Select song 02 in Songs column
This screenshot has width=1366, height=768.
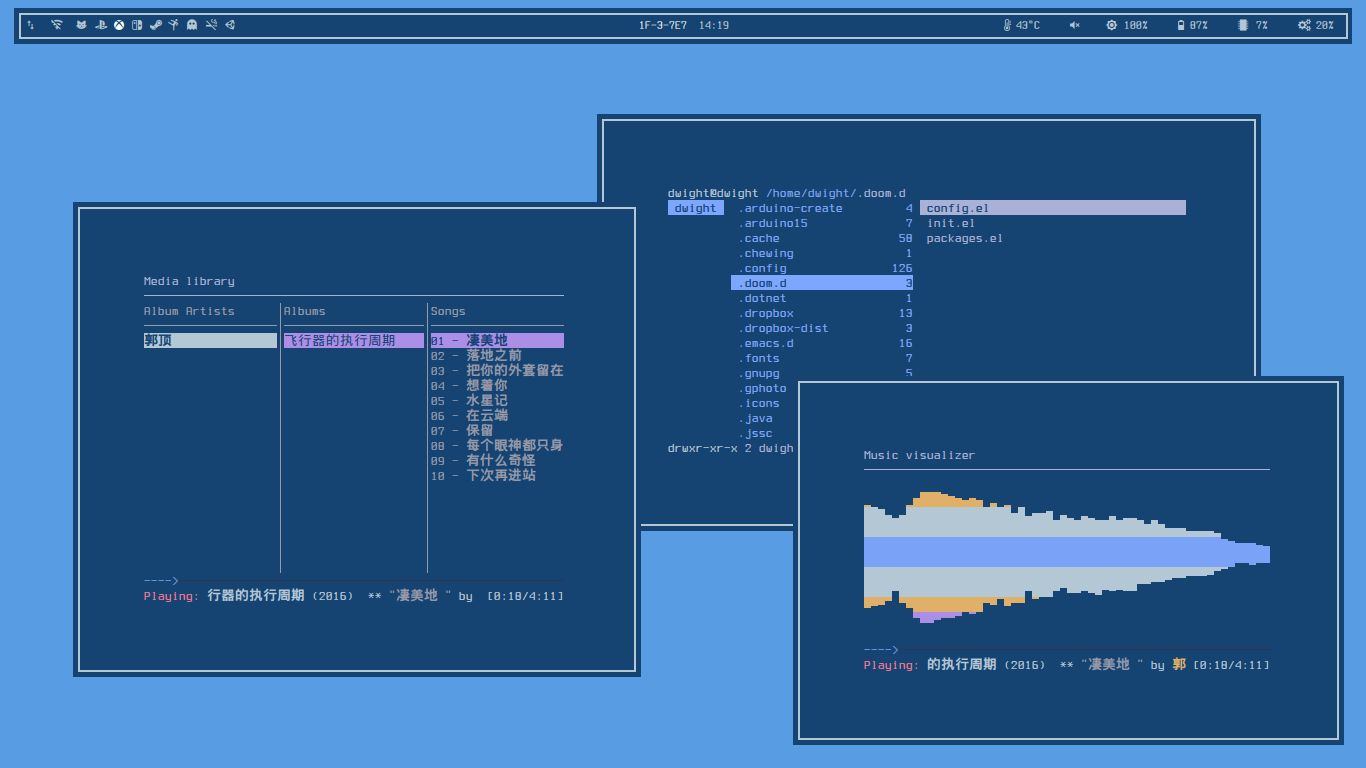tap(497, 355)
